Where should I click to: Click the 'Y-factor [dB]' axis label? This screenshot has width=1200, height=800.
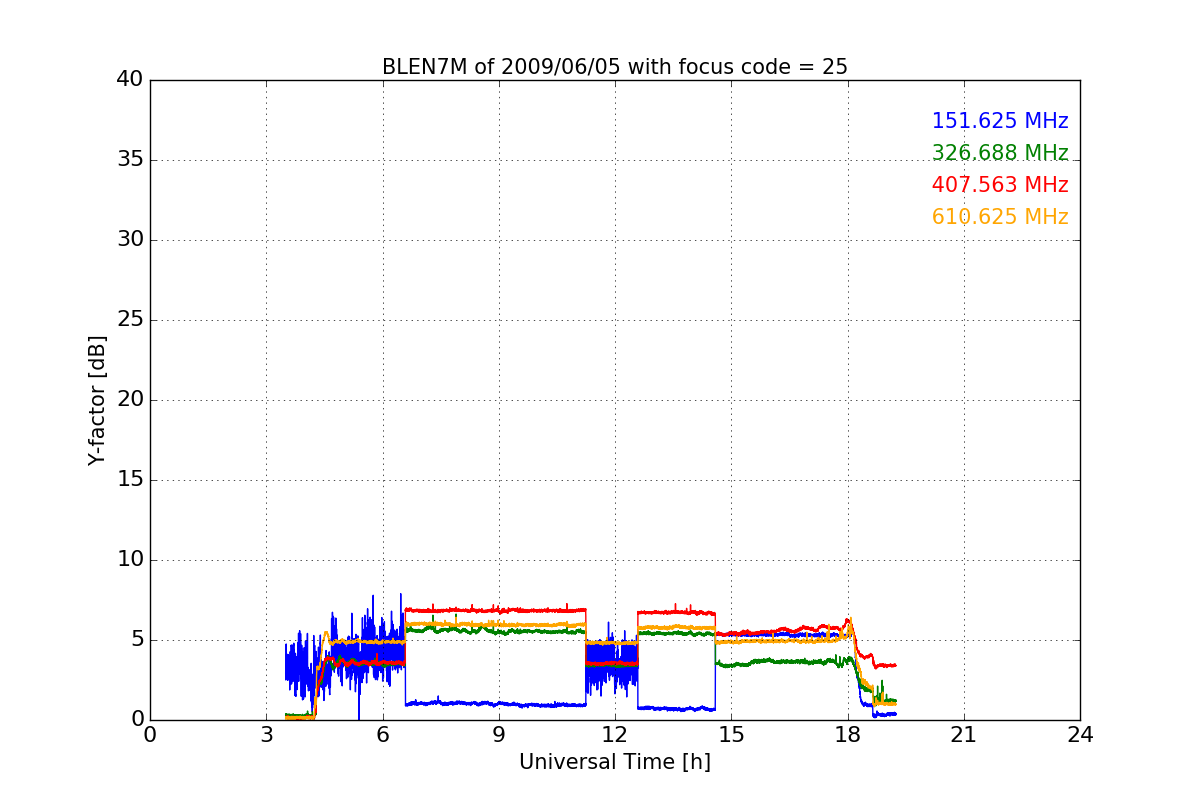pos(96,400)
